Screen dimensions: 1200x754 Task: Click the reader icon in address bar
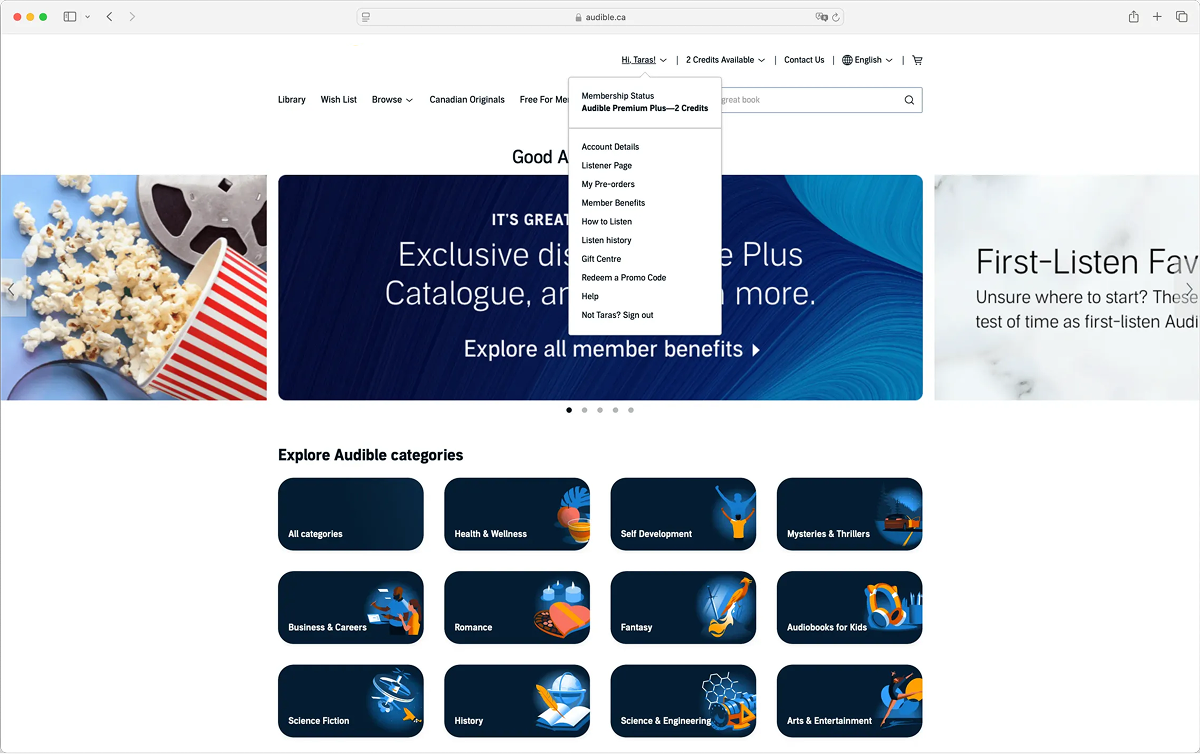pos(366,17)
